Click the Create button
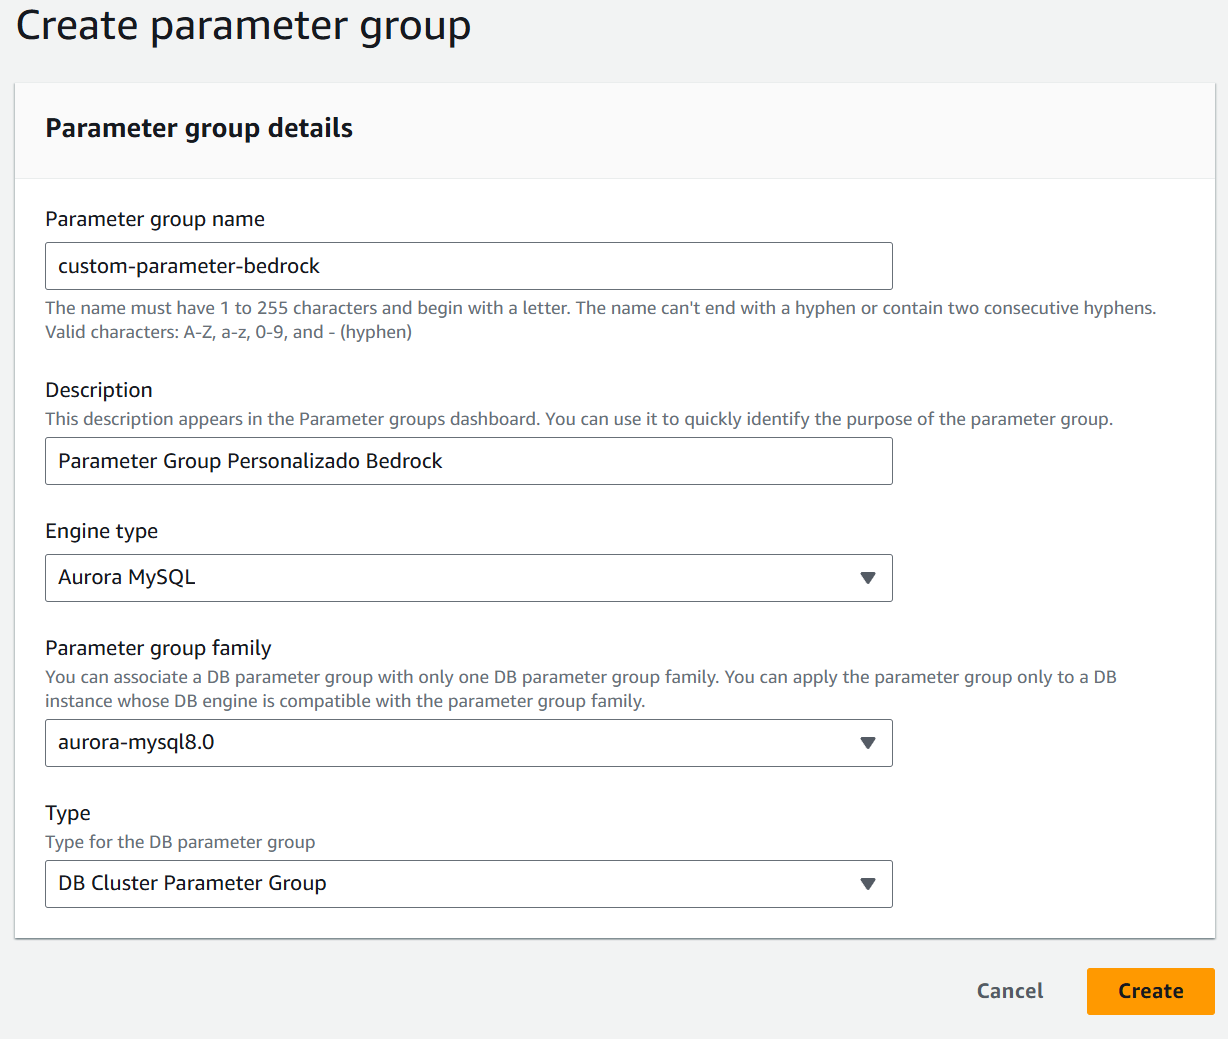Viewport: 1228px width, 1039px height. [1150, 991]
